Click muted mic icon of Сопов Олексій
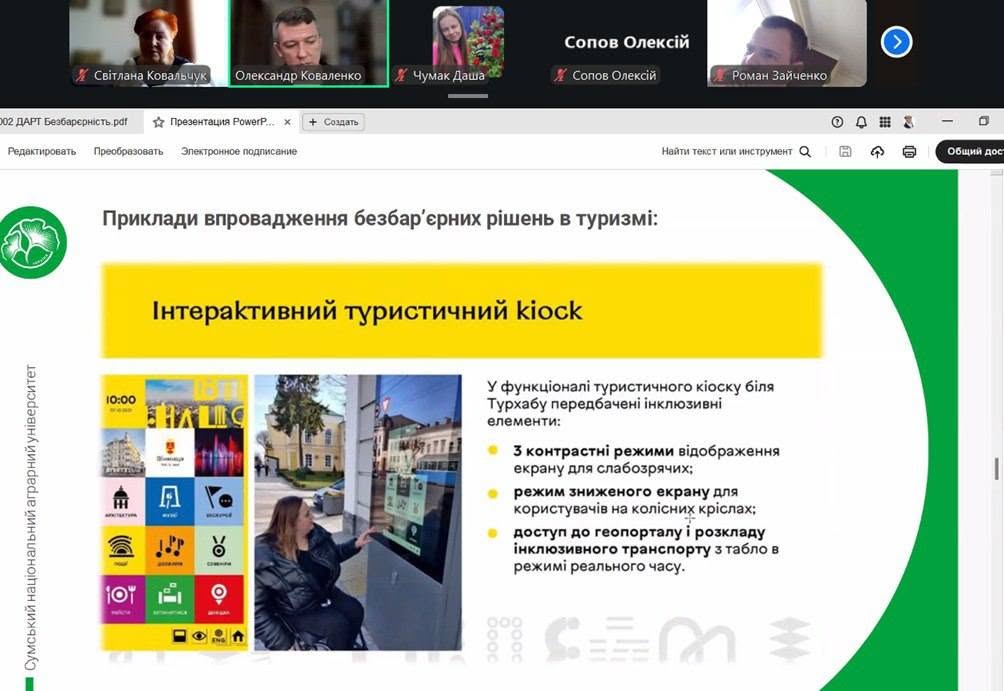1004x691 pixels. [x=560, y=76]
